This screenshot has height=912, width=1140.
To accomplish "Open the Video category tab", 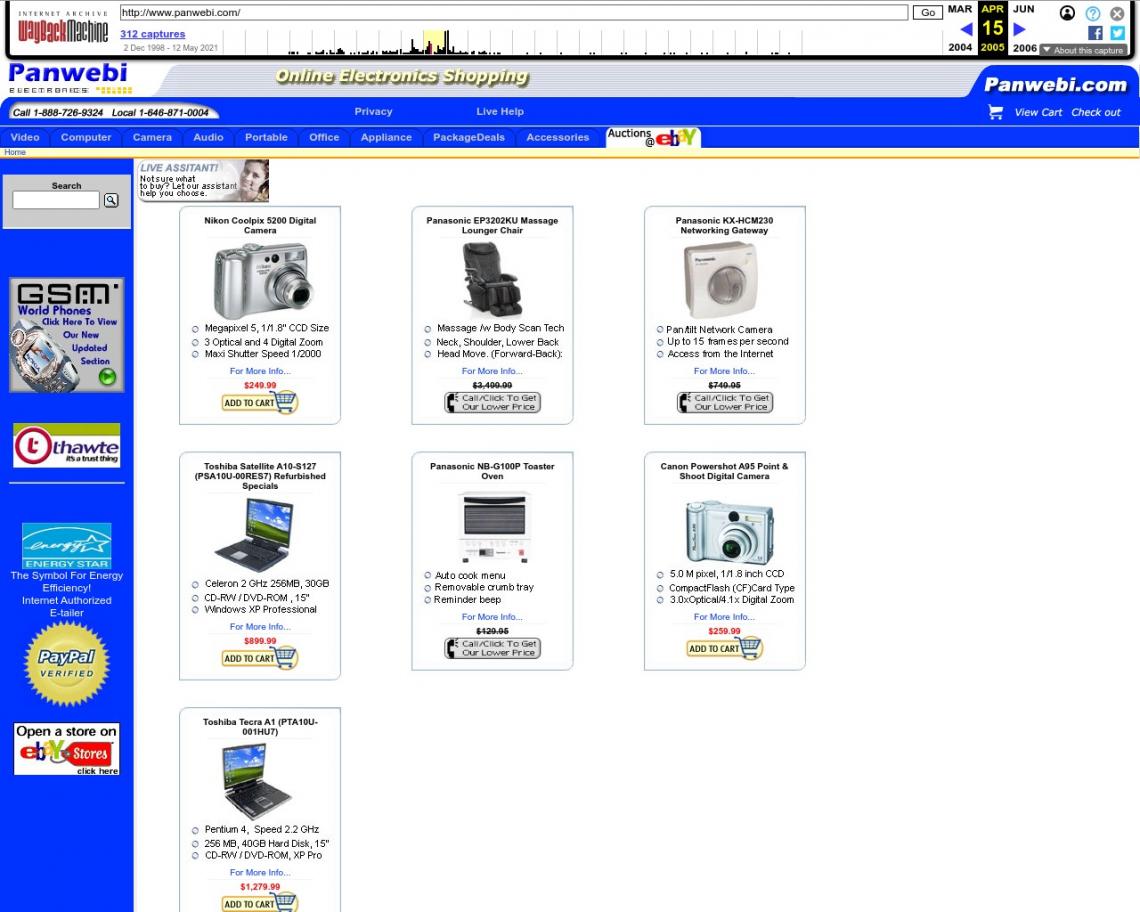I will 25,137.
